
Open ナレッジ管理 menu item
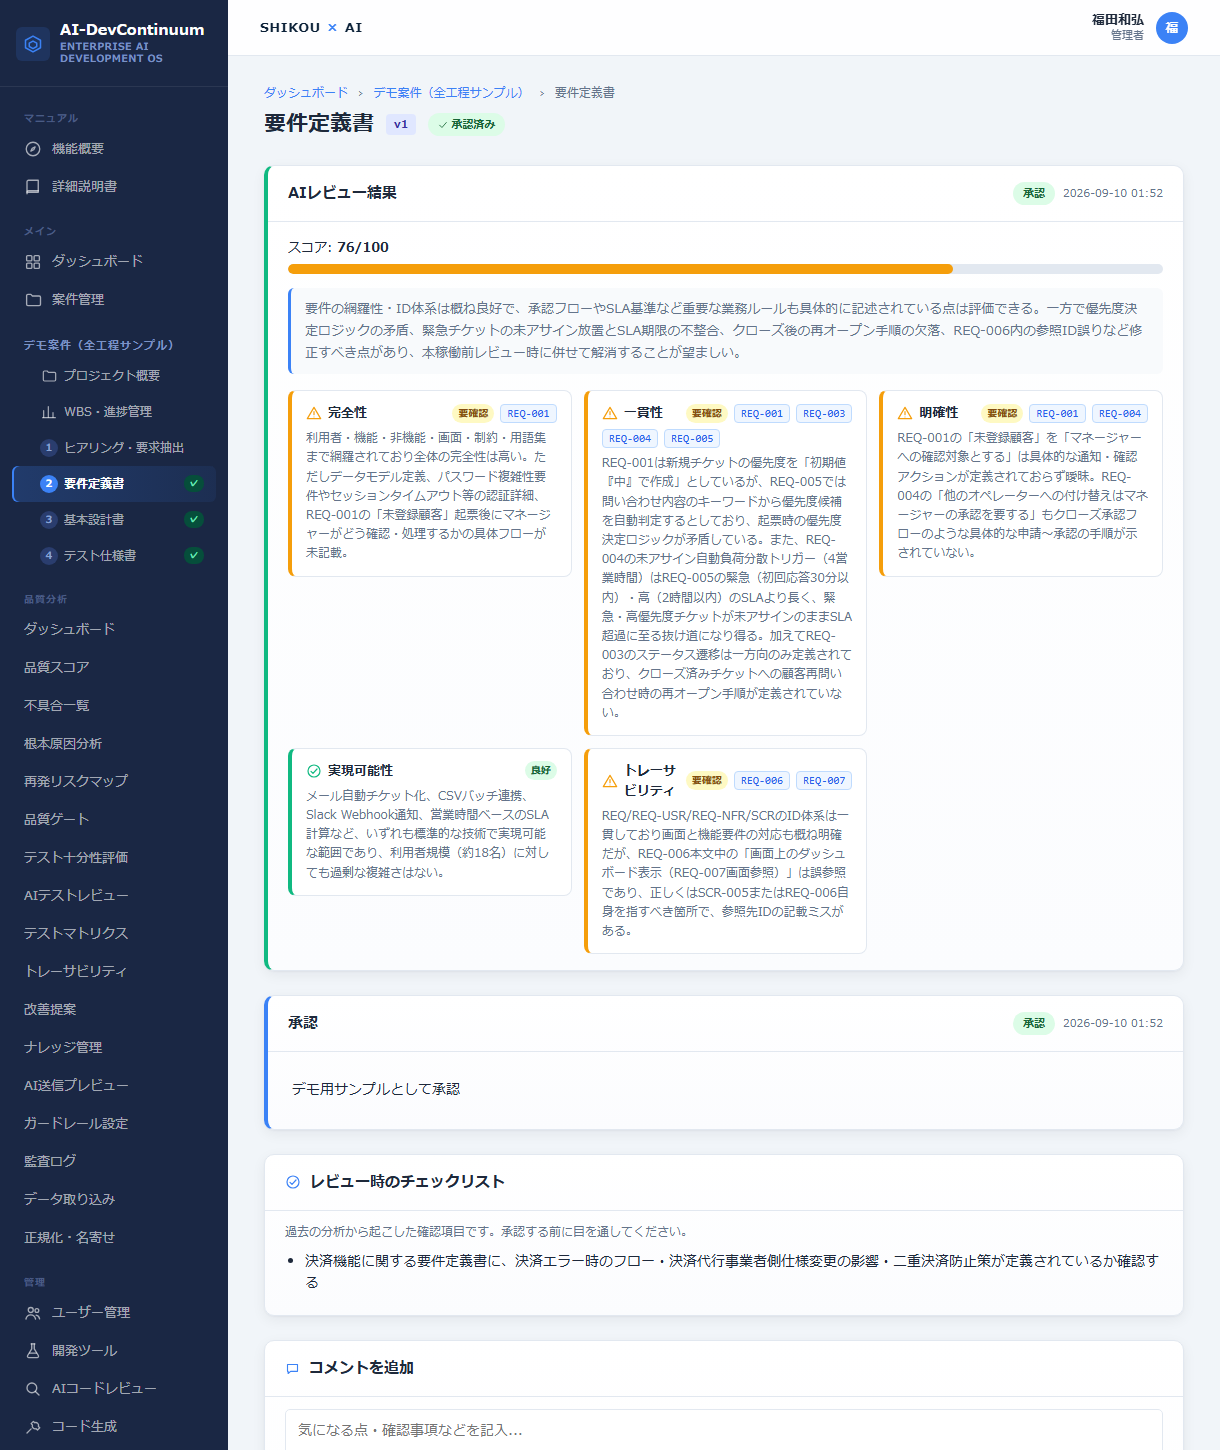coord(63,1048)
